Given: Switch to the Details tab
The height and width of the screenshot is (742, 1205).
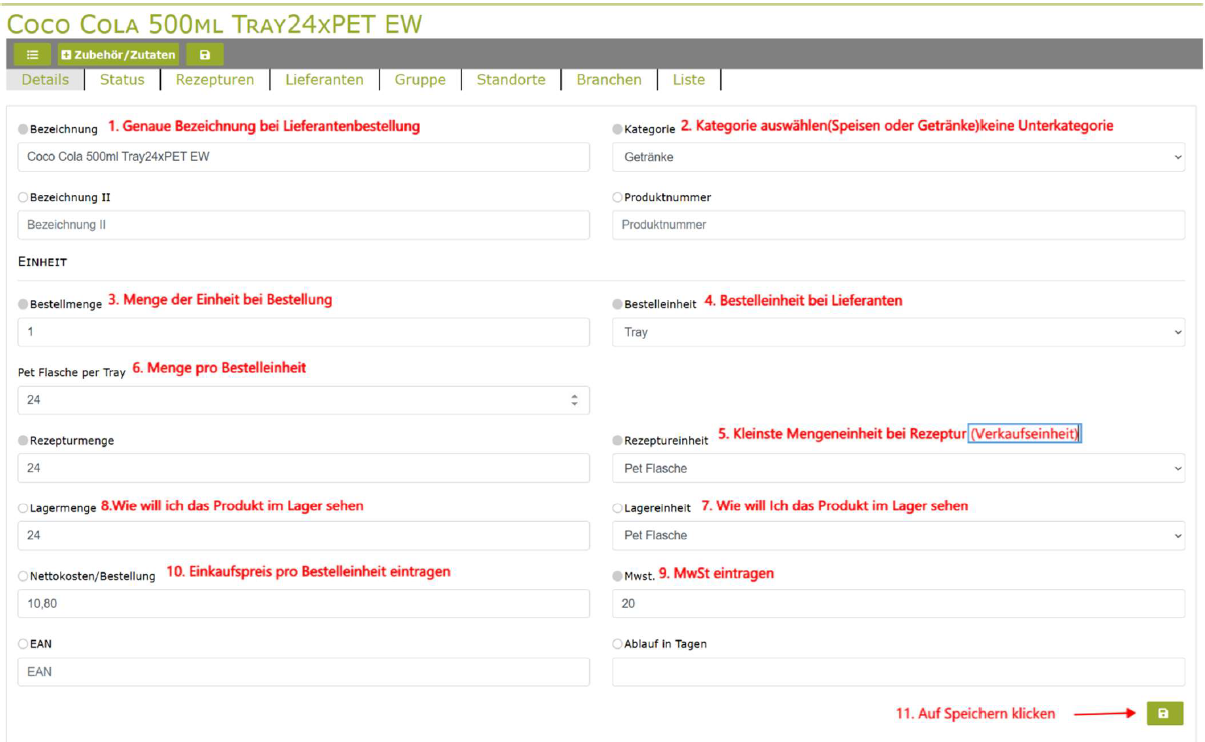Looking at the screenshot, I should [45, 80].
